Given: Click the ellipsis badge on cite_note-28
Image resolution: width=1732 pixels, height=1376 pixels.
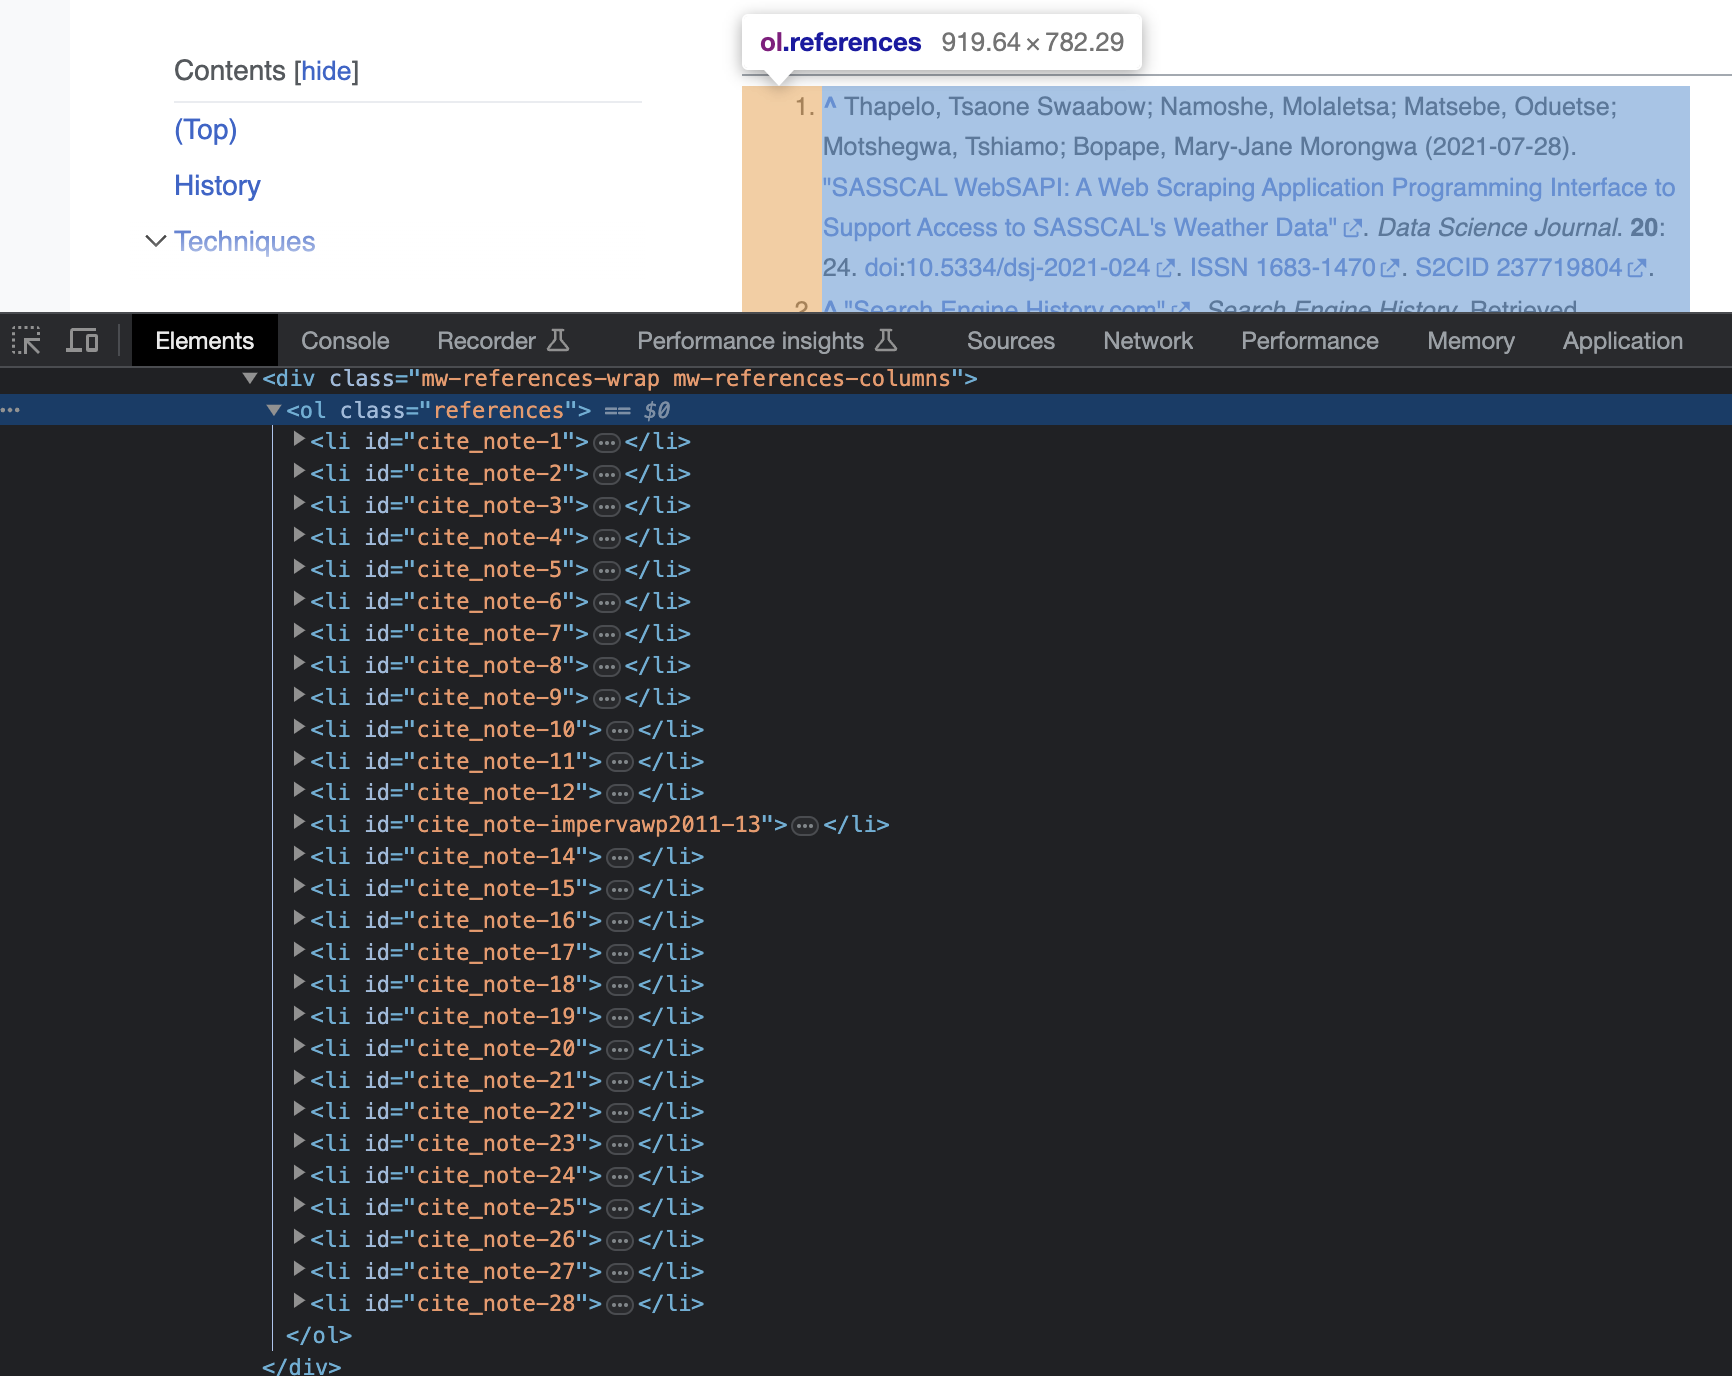Looking at the screenshot, I should click(x=620, y=1304).
